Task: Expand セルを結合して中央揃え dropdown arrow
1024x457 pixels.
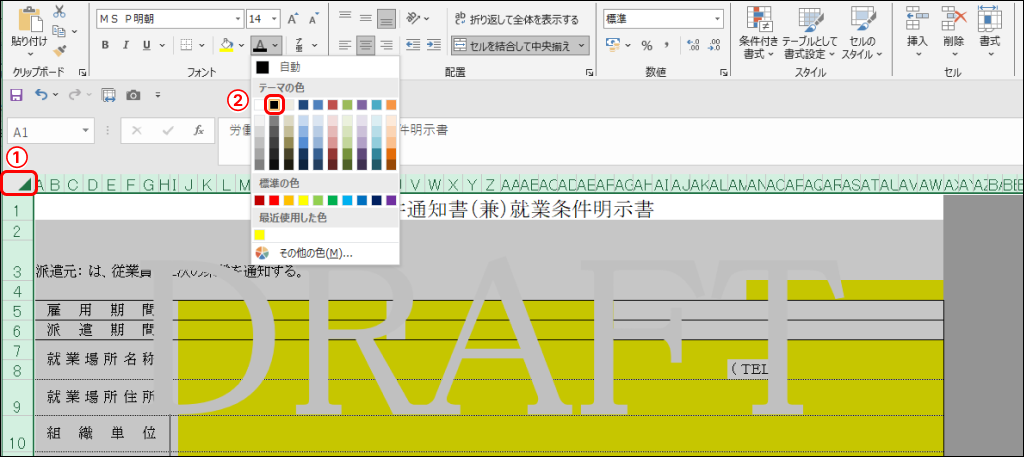Action: point(581,45)
